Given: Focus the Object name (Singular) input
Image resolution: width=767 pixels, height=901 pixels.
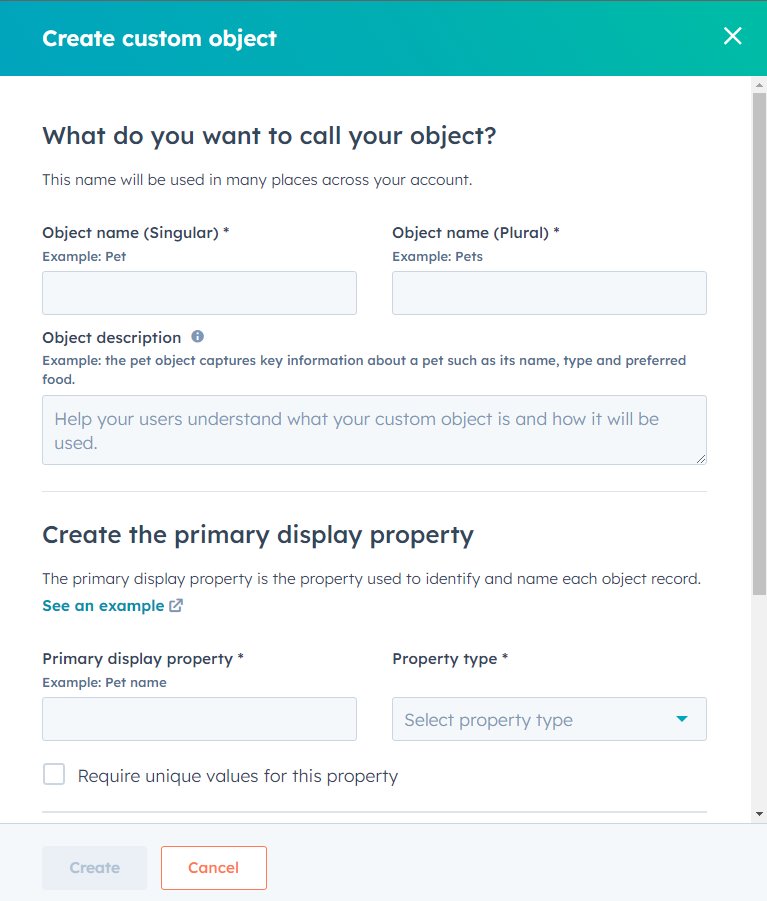Looking at the screenshot, I should pos(199,292).
